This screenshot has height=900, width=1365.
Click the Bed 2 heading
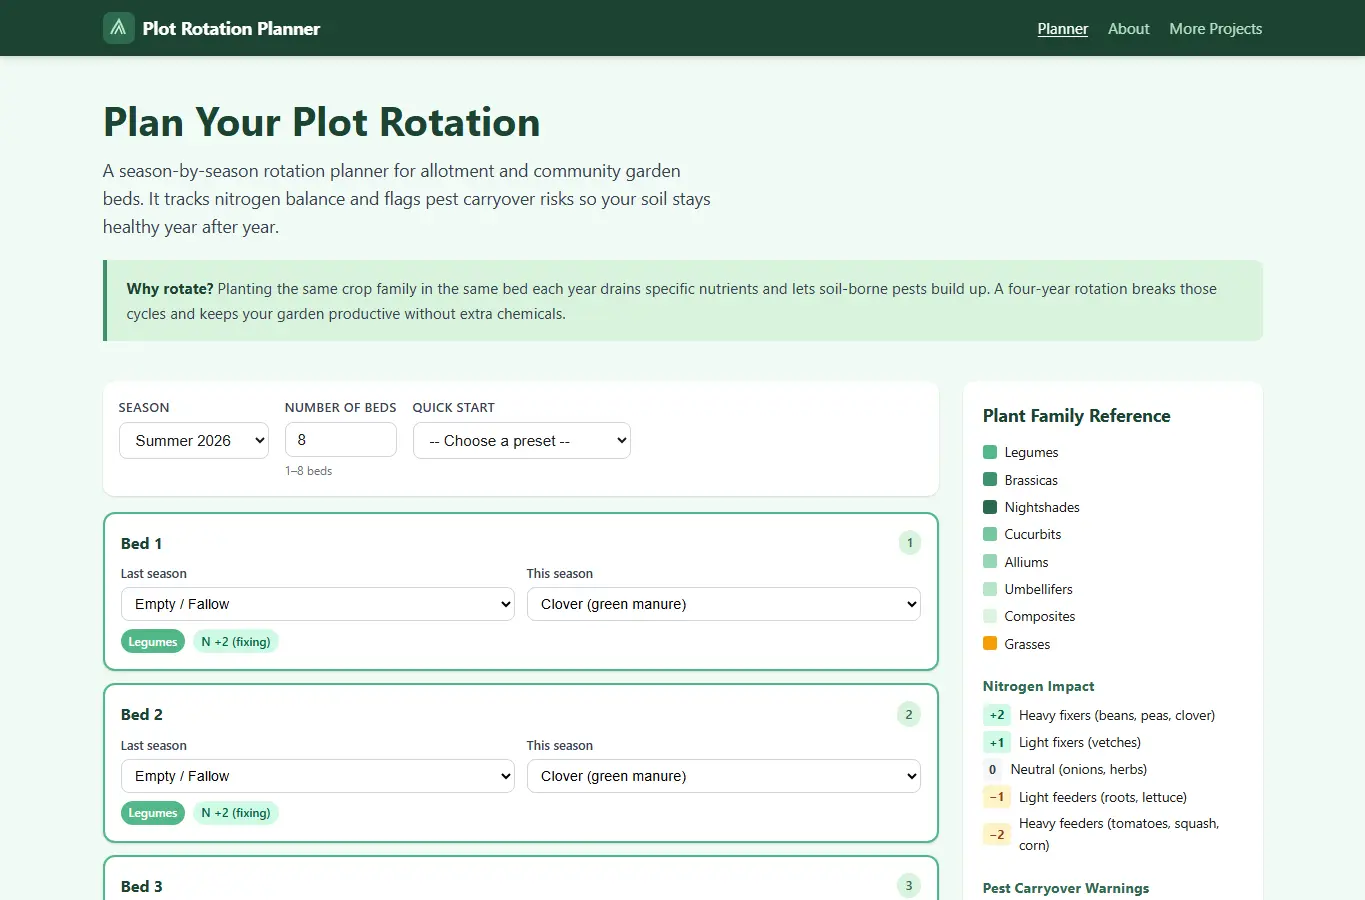pyautogui.click(x=141, y=714)
